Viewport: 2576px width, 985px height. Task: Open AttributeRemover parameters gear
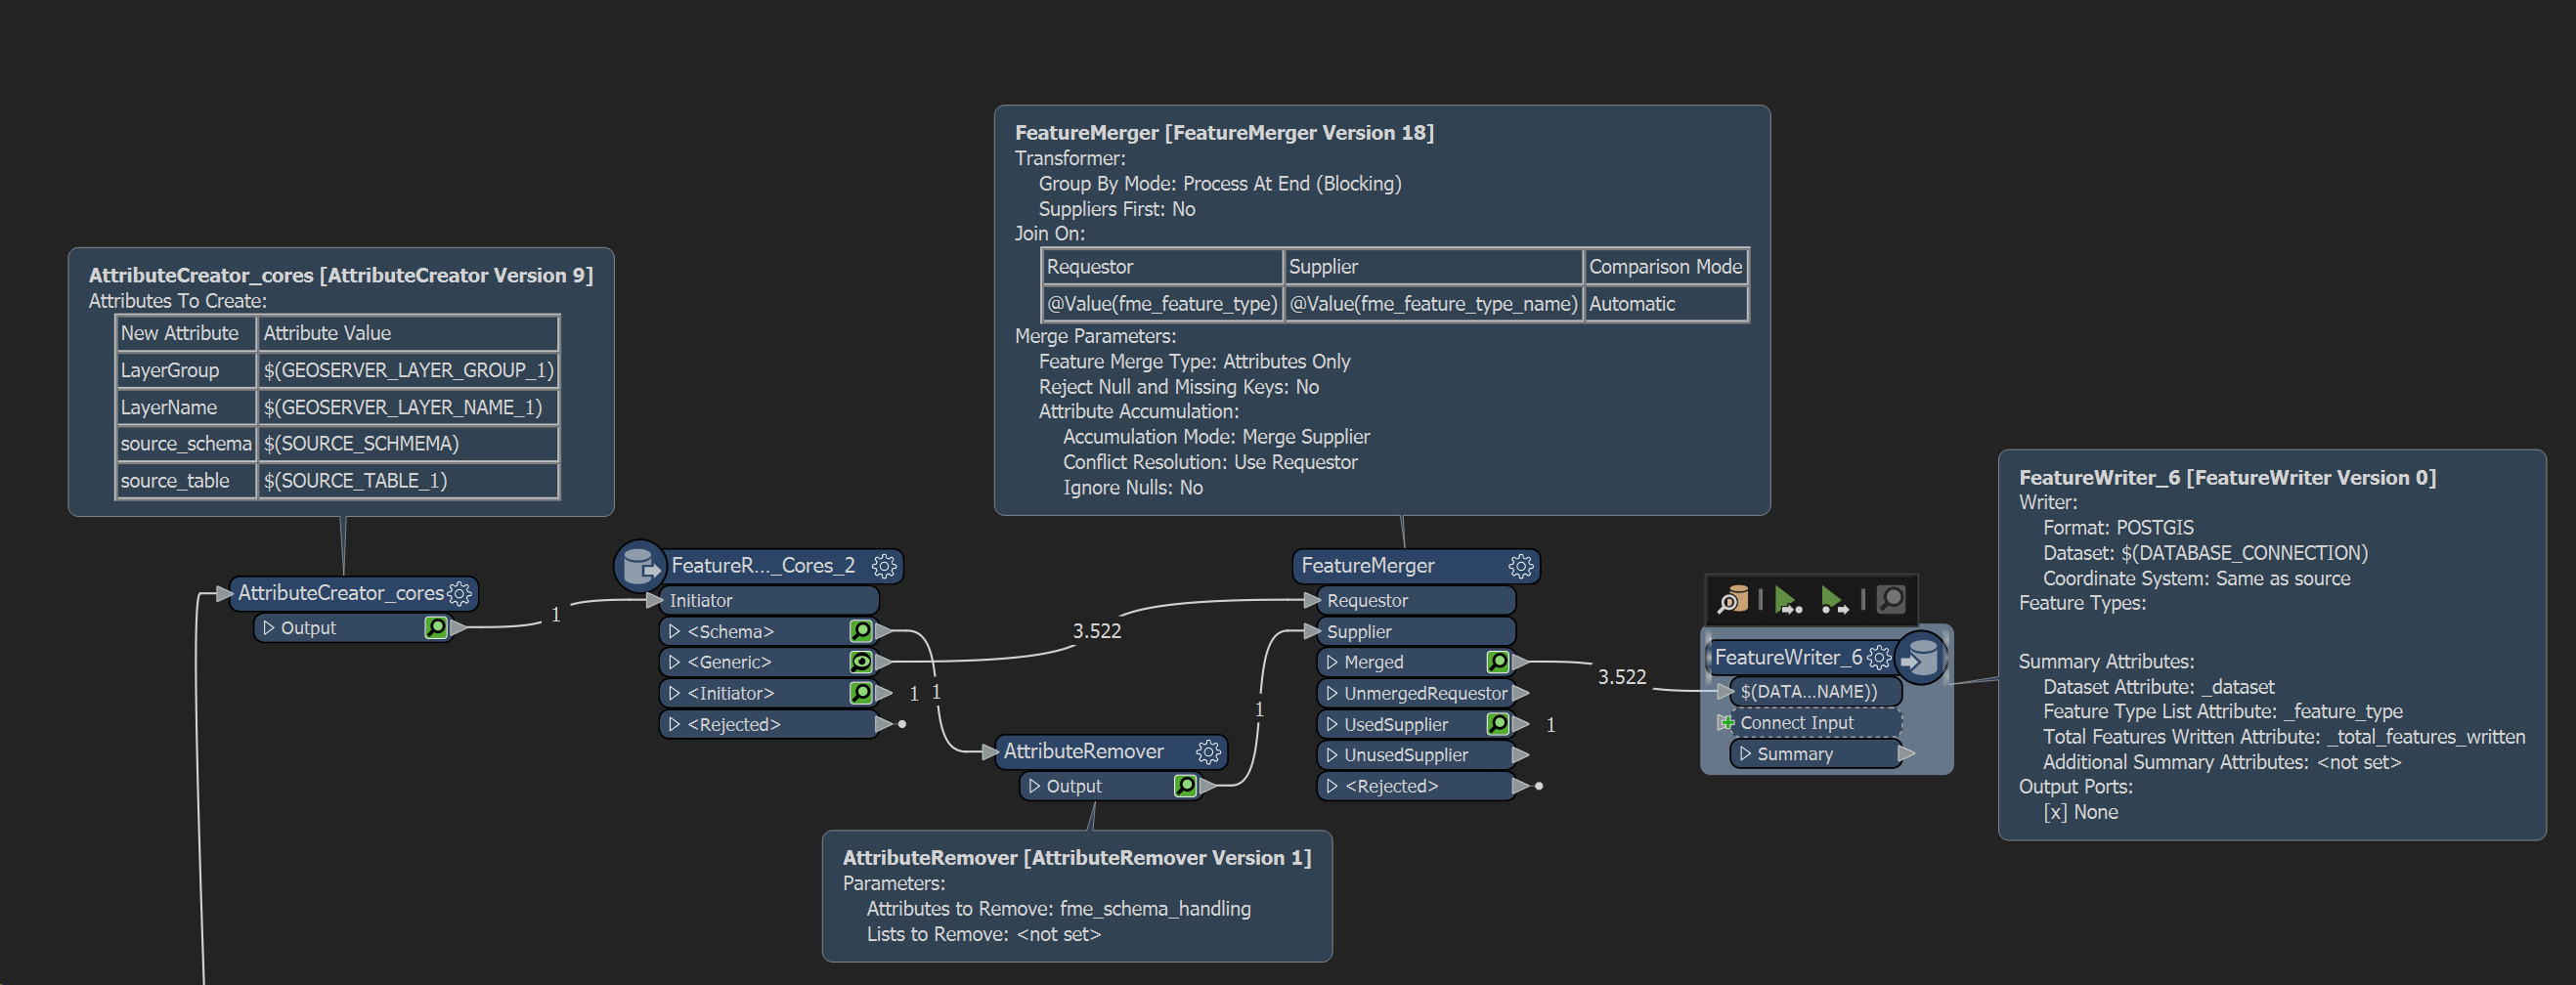point(1208,752)
